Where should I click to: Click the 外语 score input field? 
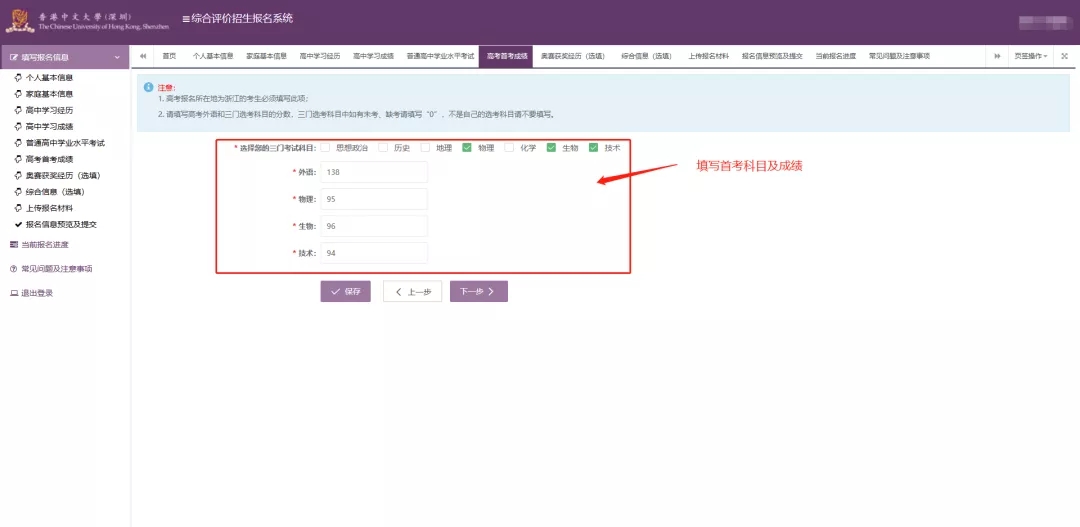[x=375, y=172]
